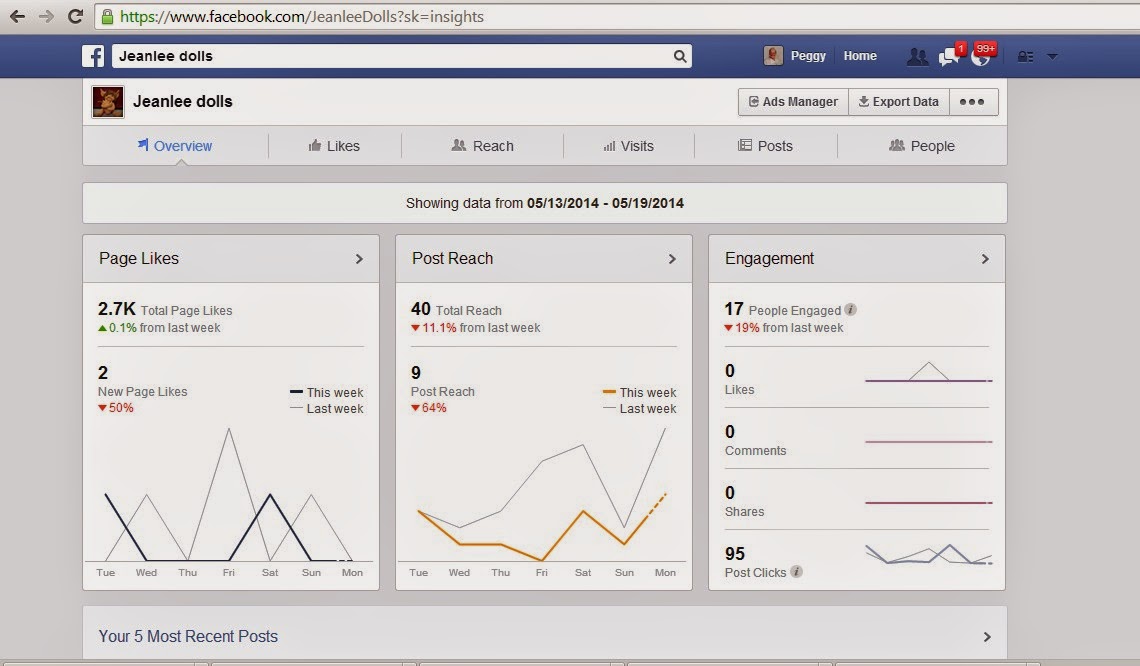Click the Facebook home logo icon
This screenshot has height=666, width=1140.
(92, 56)
